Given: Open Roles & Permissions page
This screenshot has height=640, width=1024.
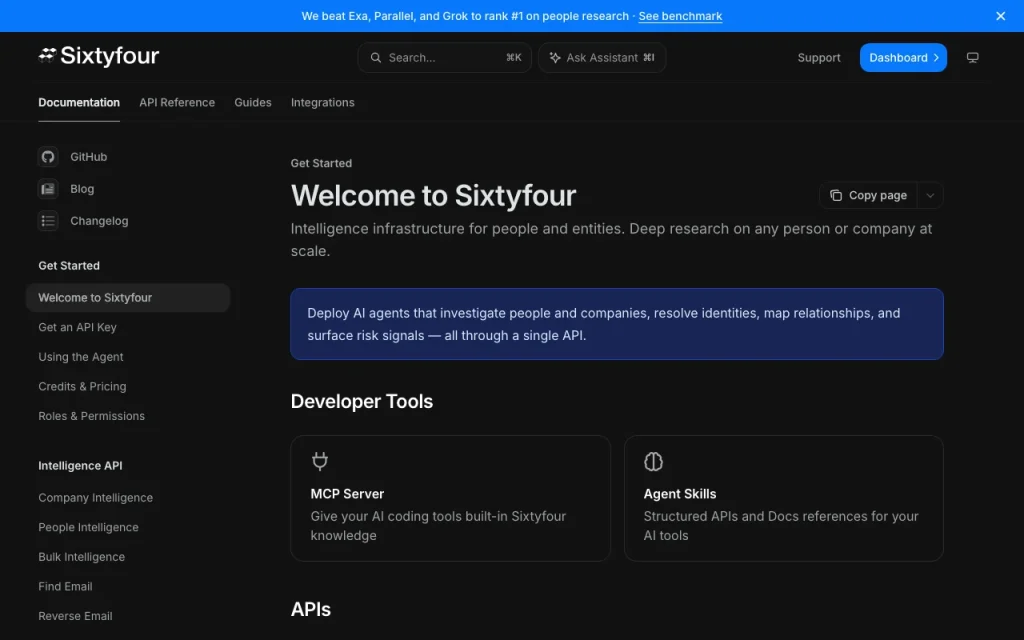Looking at the screenshot, I should pyautogui.click(x=91, y=416).
